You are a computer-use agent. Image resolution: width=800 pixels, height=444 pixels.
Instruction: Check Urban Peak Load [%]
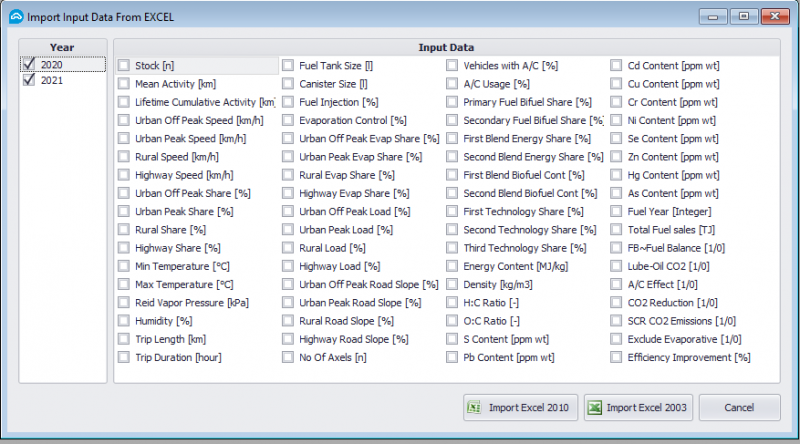[288, 230]
